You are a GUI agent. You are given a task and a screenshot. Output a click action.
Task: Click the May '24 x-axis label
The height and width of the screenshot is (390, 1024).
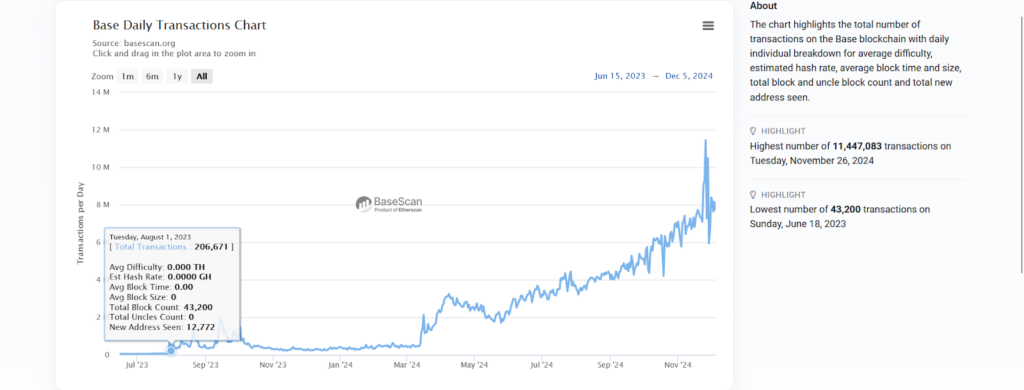(473, 365)
